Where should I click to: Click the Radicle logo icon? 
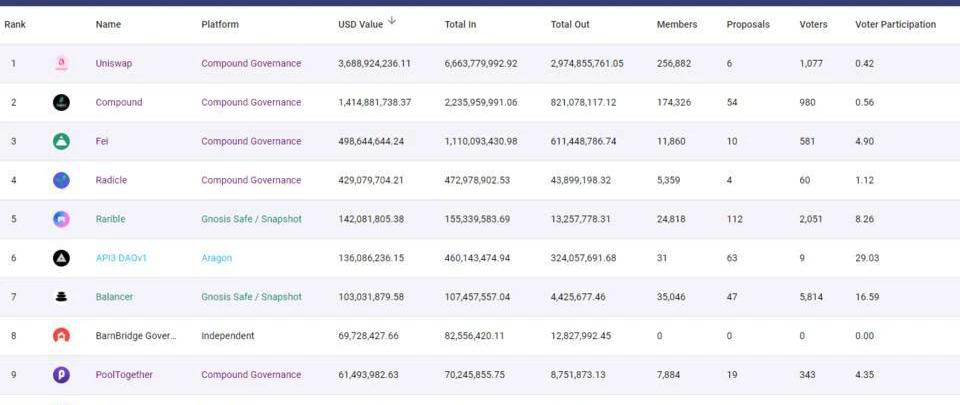(x=61, y=180)
